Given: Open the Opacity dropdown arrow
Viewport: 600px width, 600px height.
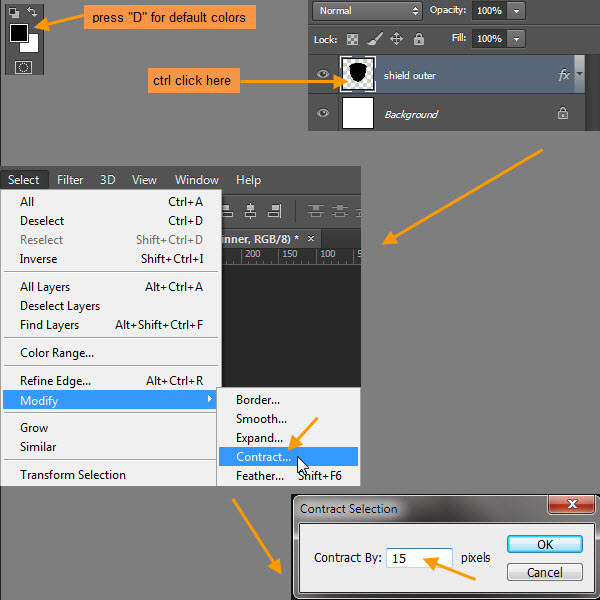Looking at the screenshot, I should (515, 10).
